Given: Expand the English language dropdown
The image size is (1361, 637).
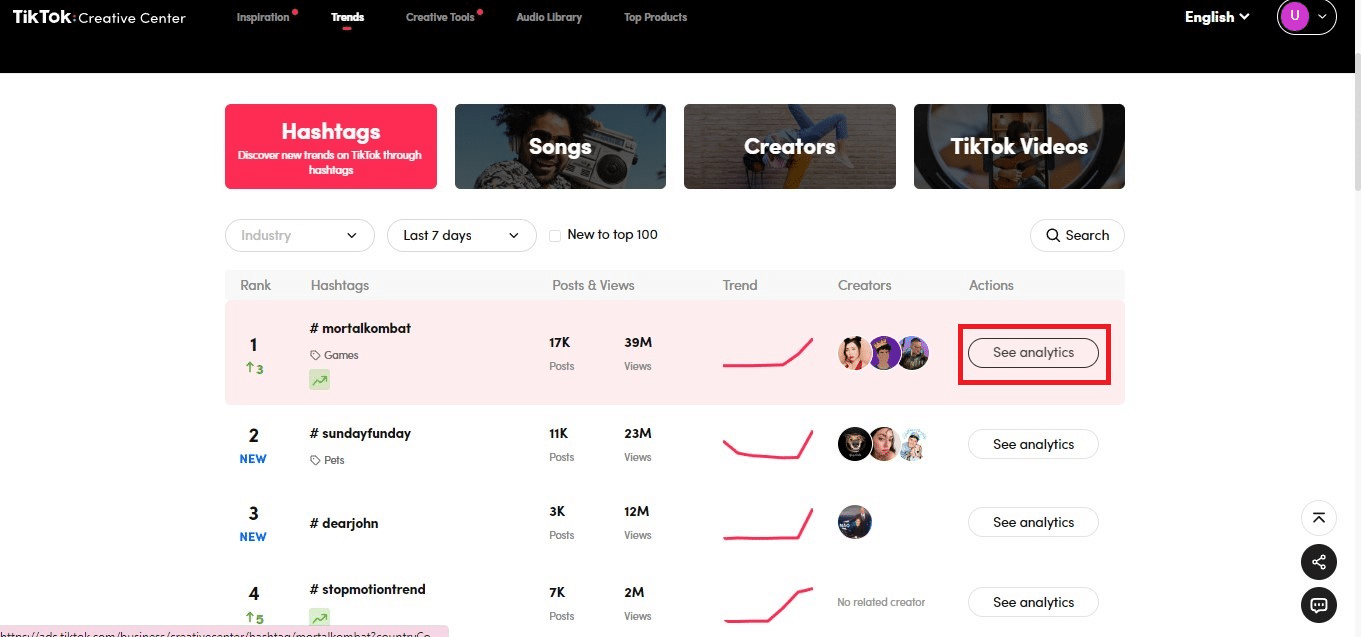Looking at the screenshot, I should pyautogui.click(x=1217, y=17).
